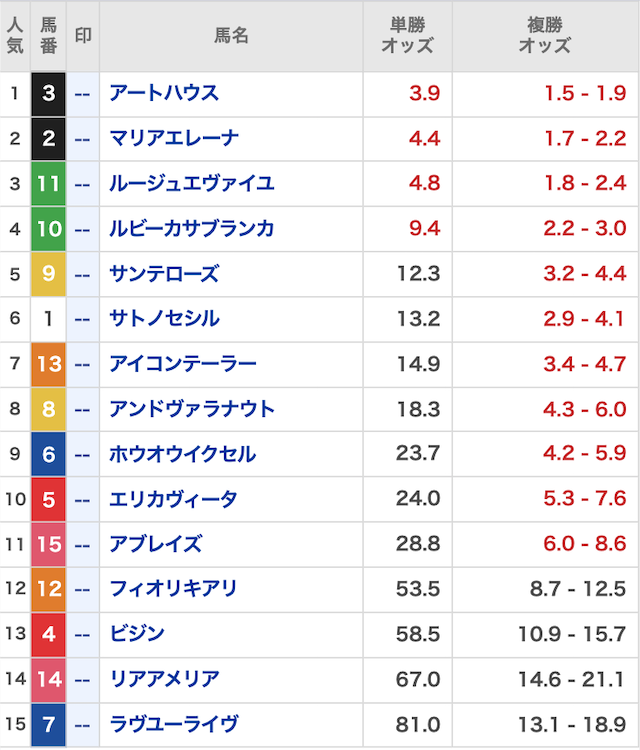Click the red number 5 badge

click(48, 499)
